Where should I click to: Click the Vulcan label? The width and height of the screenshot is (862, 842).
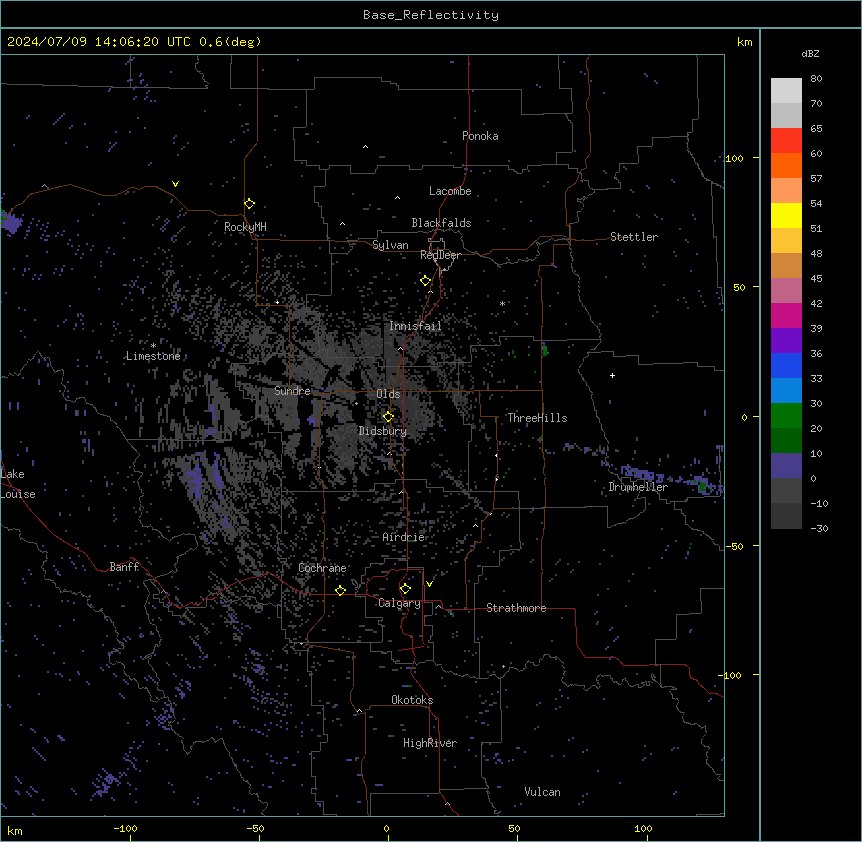pos(543,792)
